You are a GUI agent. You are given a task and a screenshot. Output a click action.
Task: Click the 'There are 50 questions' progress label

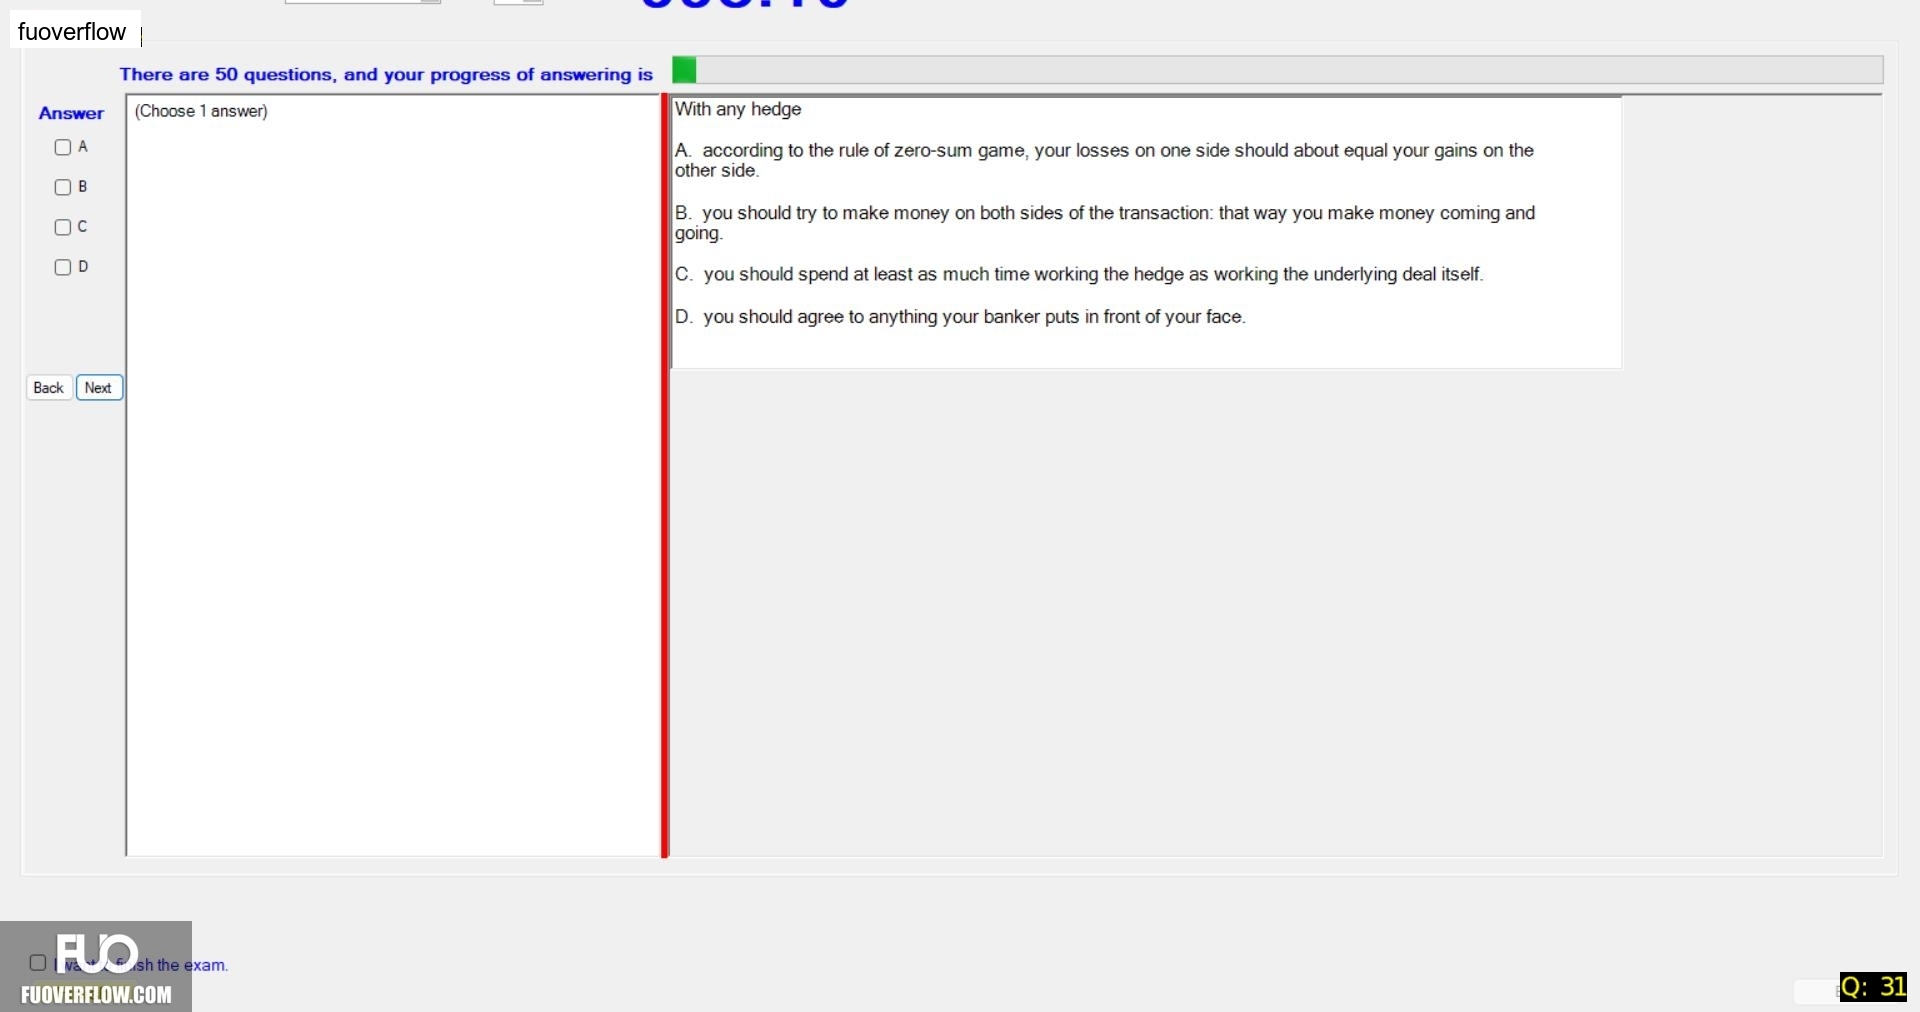click(386, 74)
